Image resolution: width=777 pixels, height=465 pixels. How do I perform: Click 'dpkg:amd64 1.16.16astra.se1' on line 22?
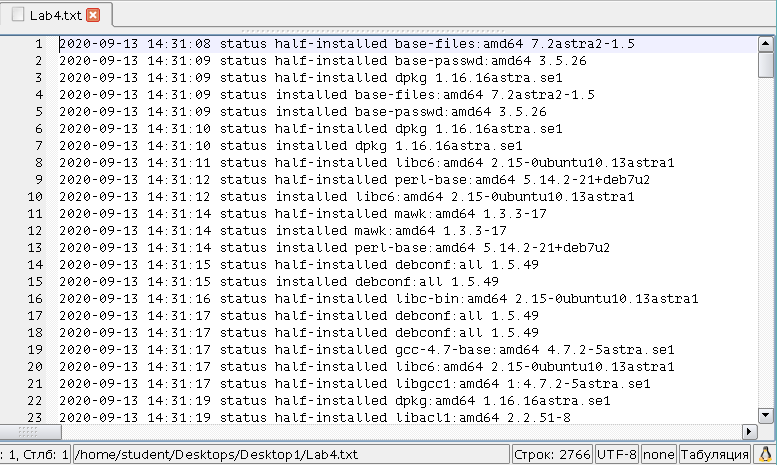click(502, 401)
